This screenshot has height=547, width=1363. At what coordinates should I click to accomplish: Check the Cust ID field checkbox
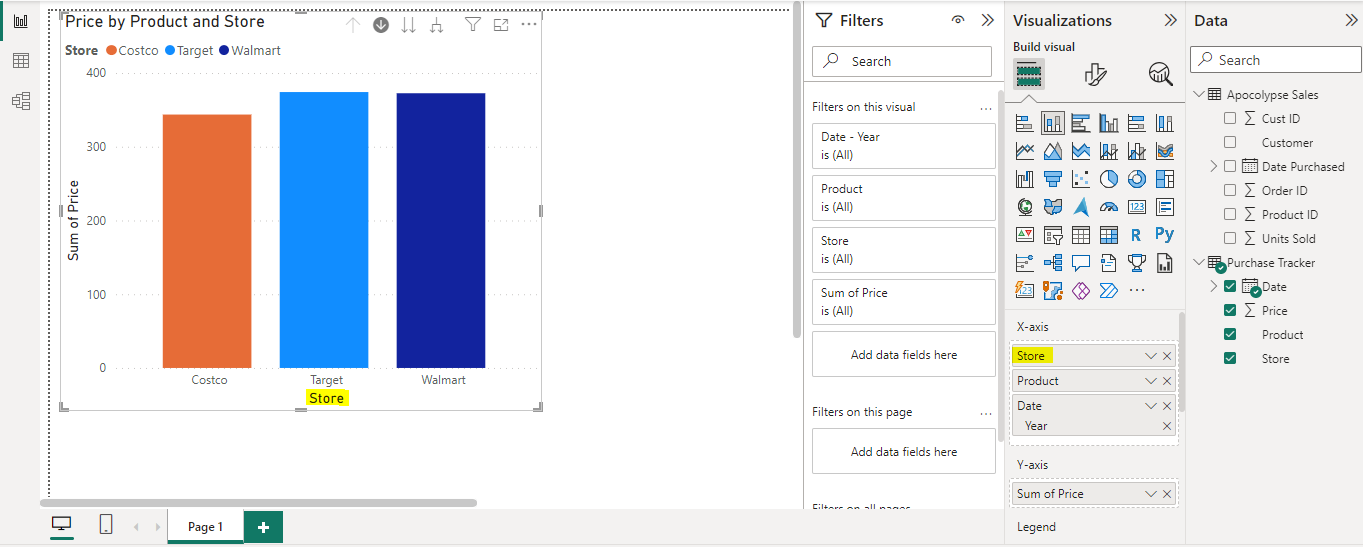click(1230, 118)
